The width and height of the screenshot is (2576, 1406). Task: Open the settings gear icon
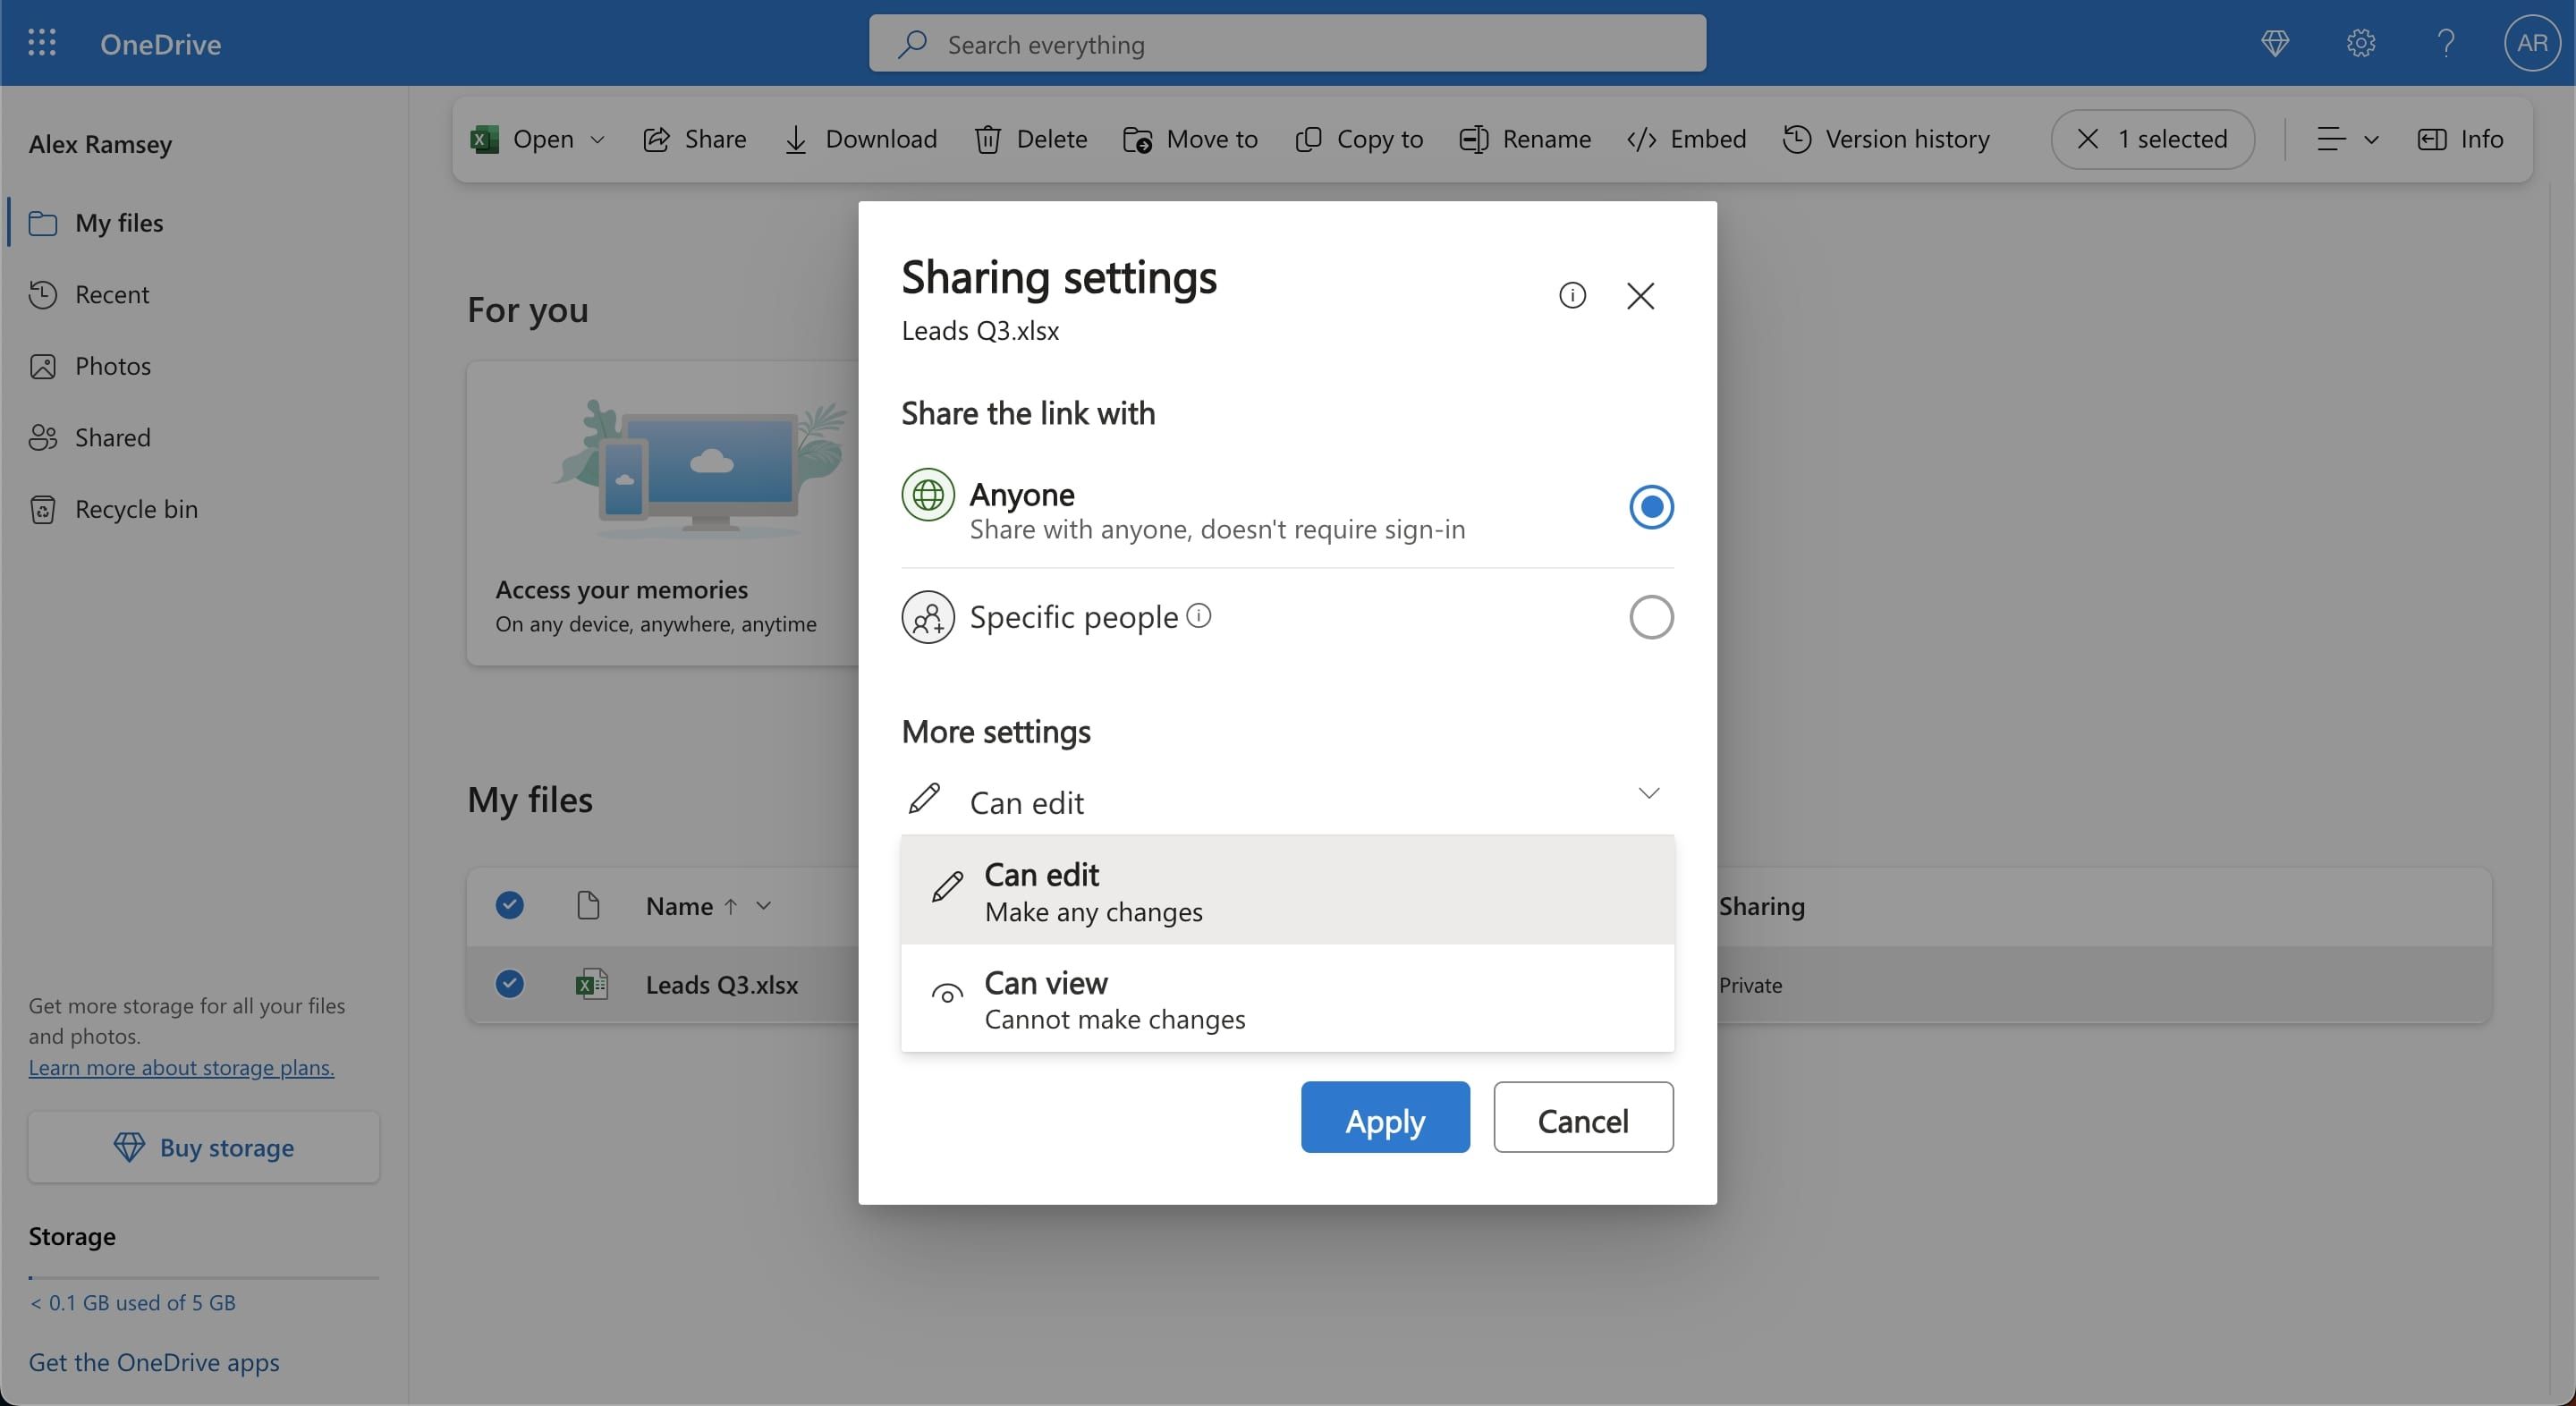click(x=2360, y=43)
